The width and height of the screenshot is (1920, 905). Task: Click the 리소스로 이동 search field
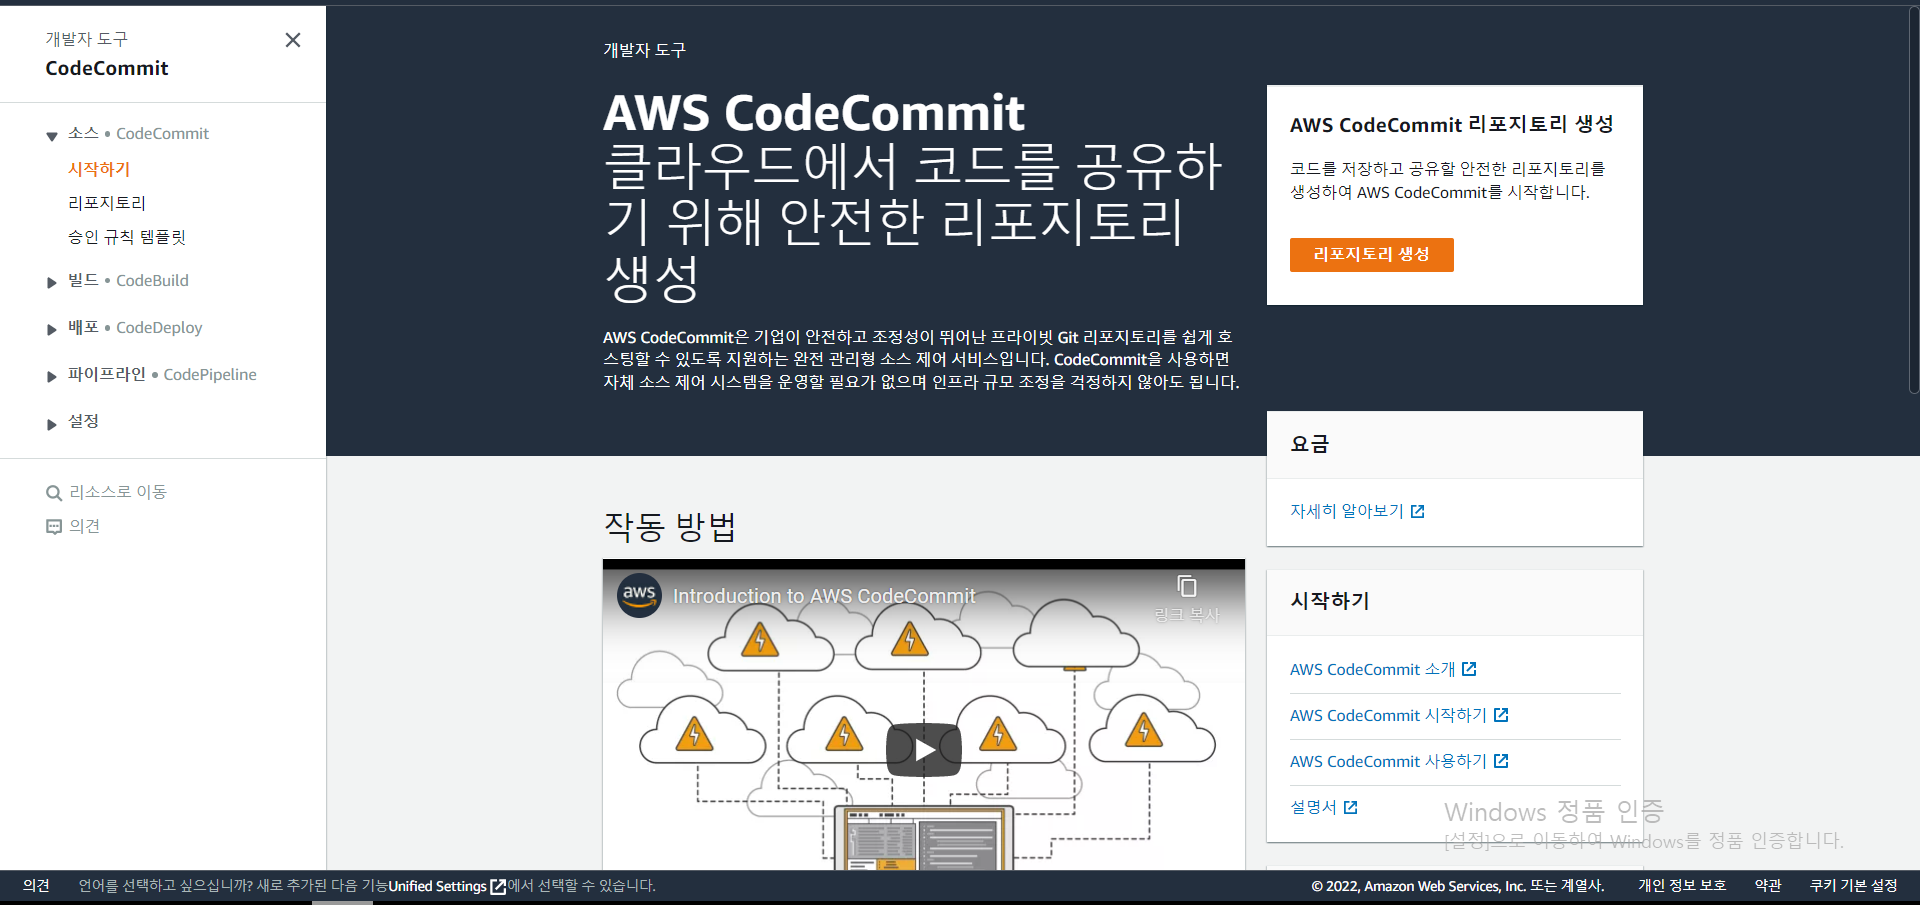click(118, 492)
